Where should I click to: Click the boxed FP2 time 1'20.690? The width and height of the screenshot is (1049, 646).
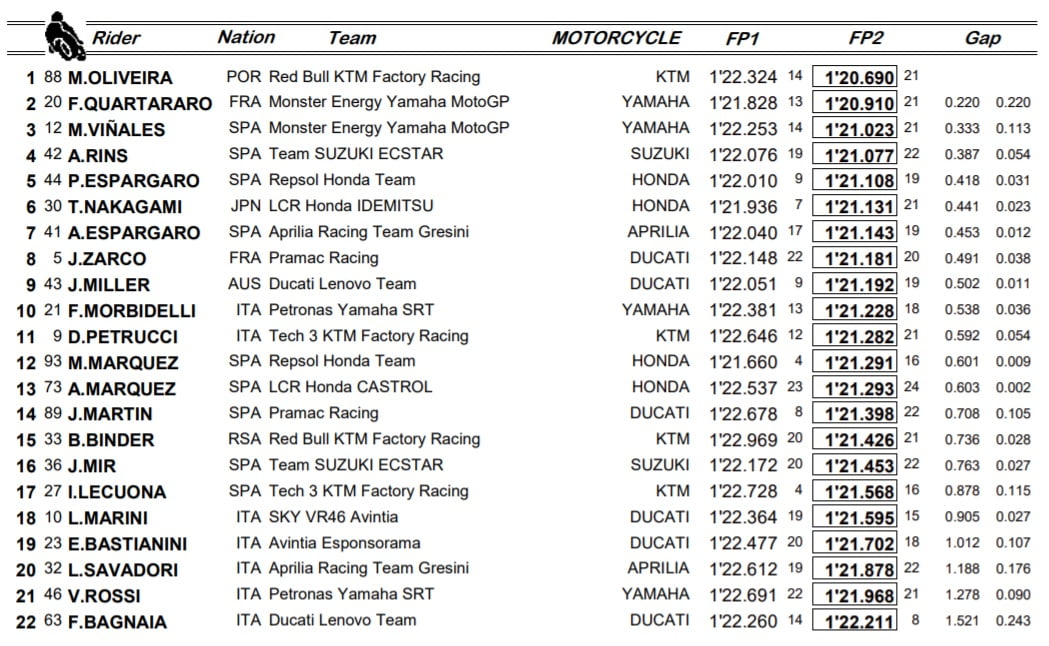pyautogui.click(x=855, y=77)
